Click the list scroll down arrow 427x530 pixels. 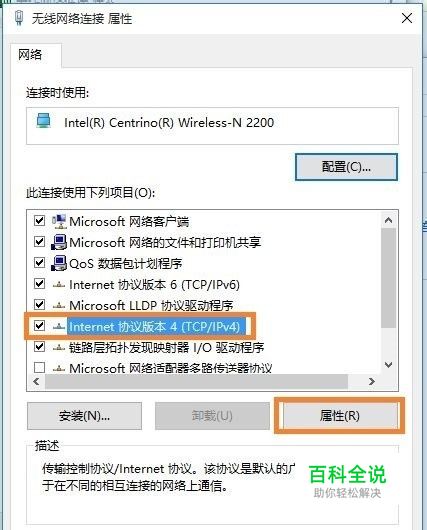[388, 365]
